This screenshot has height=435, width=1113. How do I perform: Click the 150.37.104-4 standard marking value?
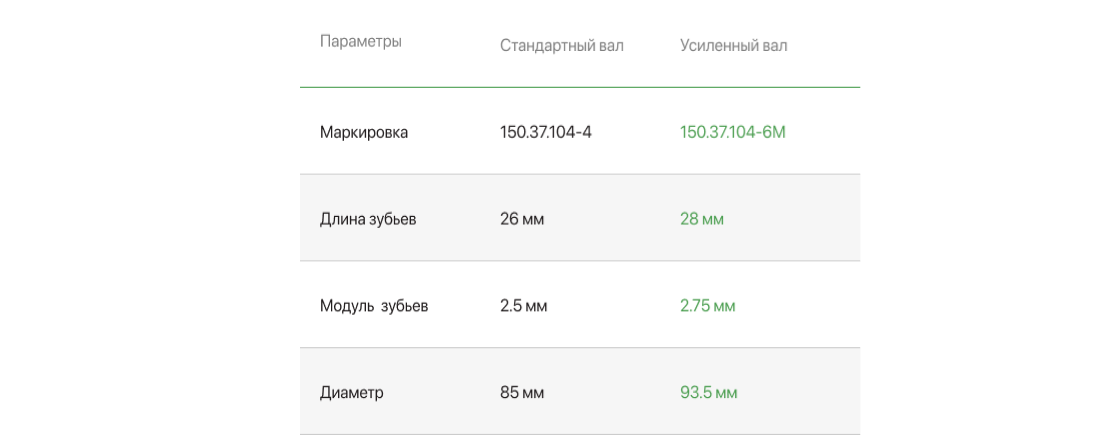point(545,133)
